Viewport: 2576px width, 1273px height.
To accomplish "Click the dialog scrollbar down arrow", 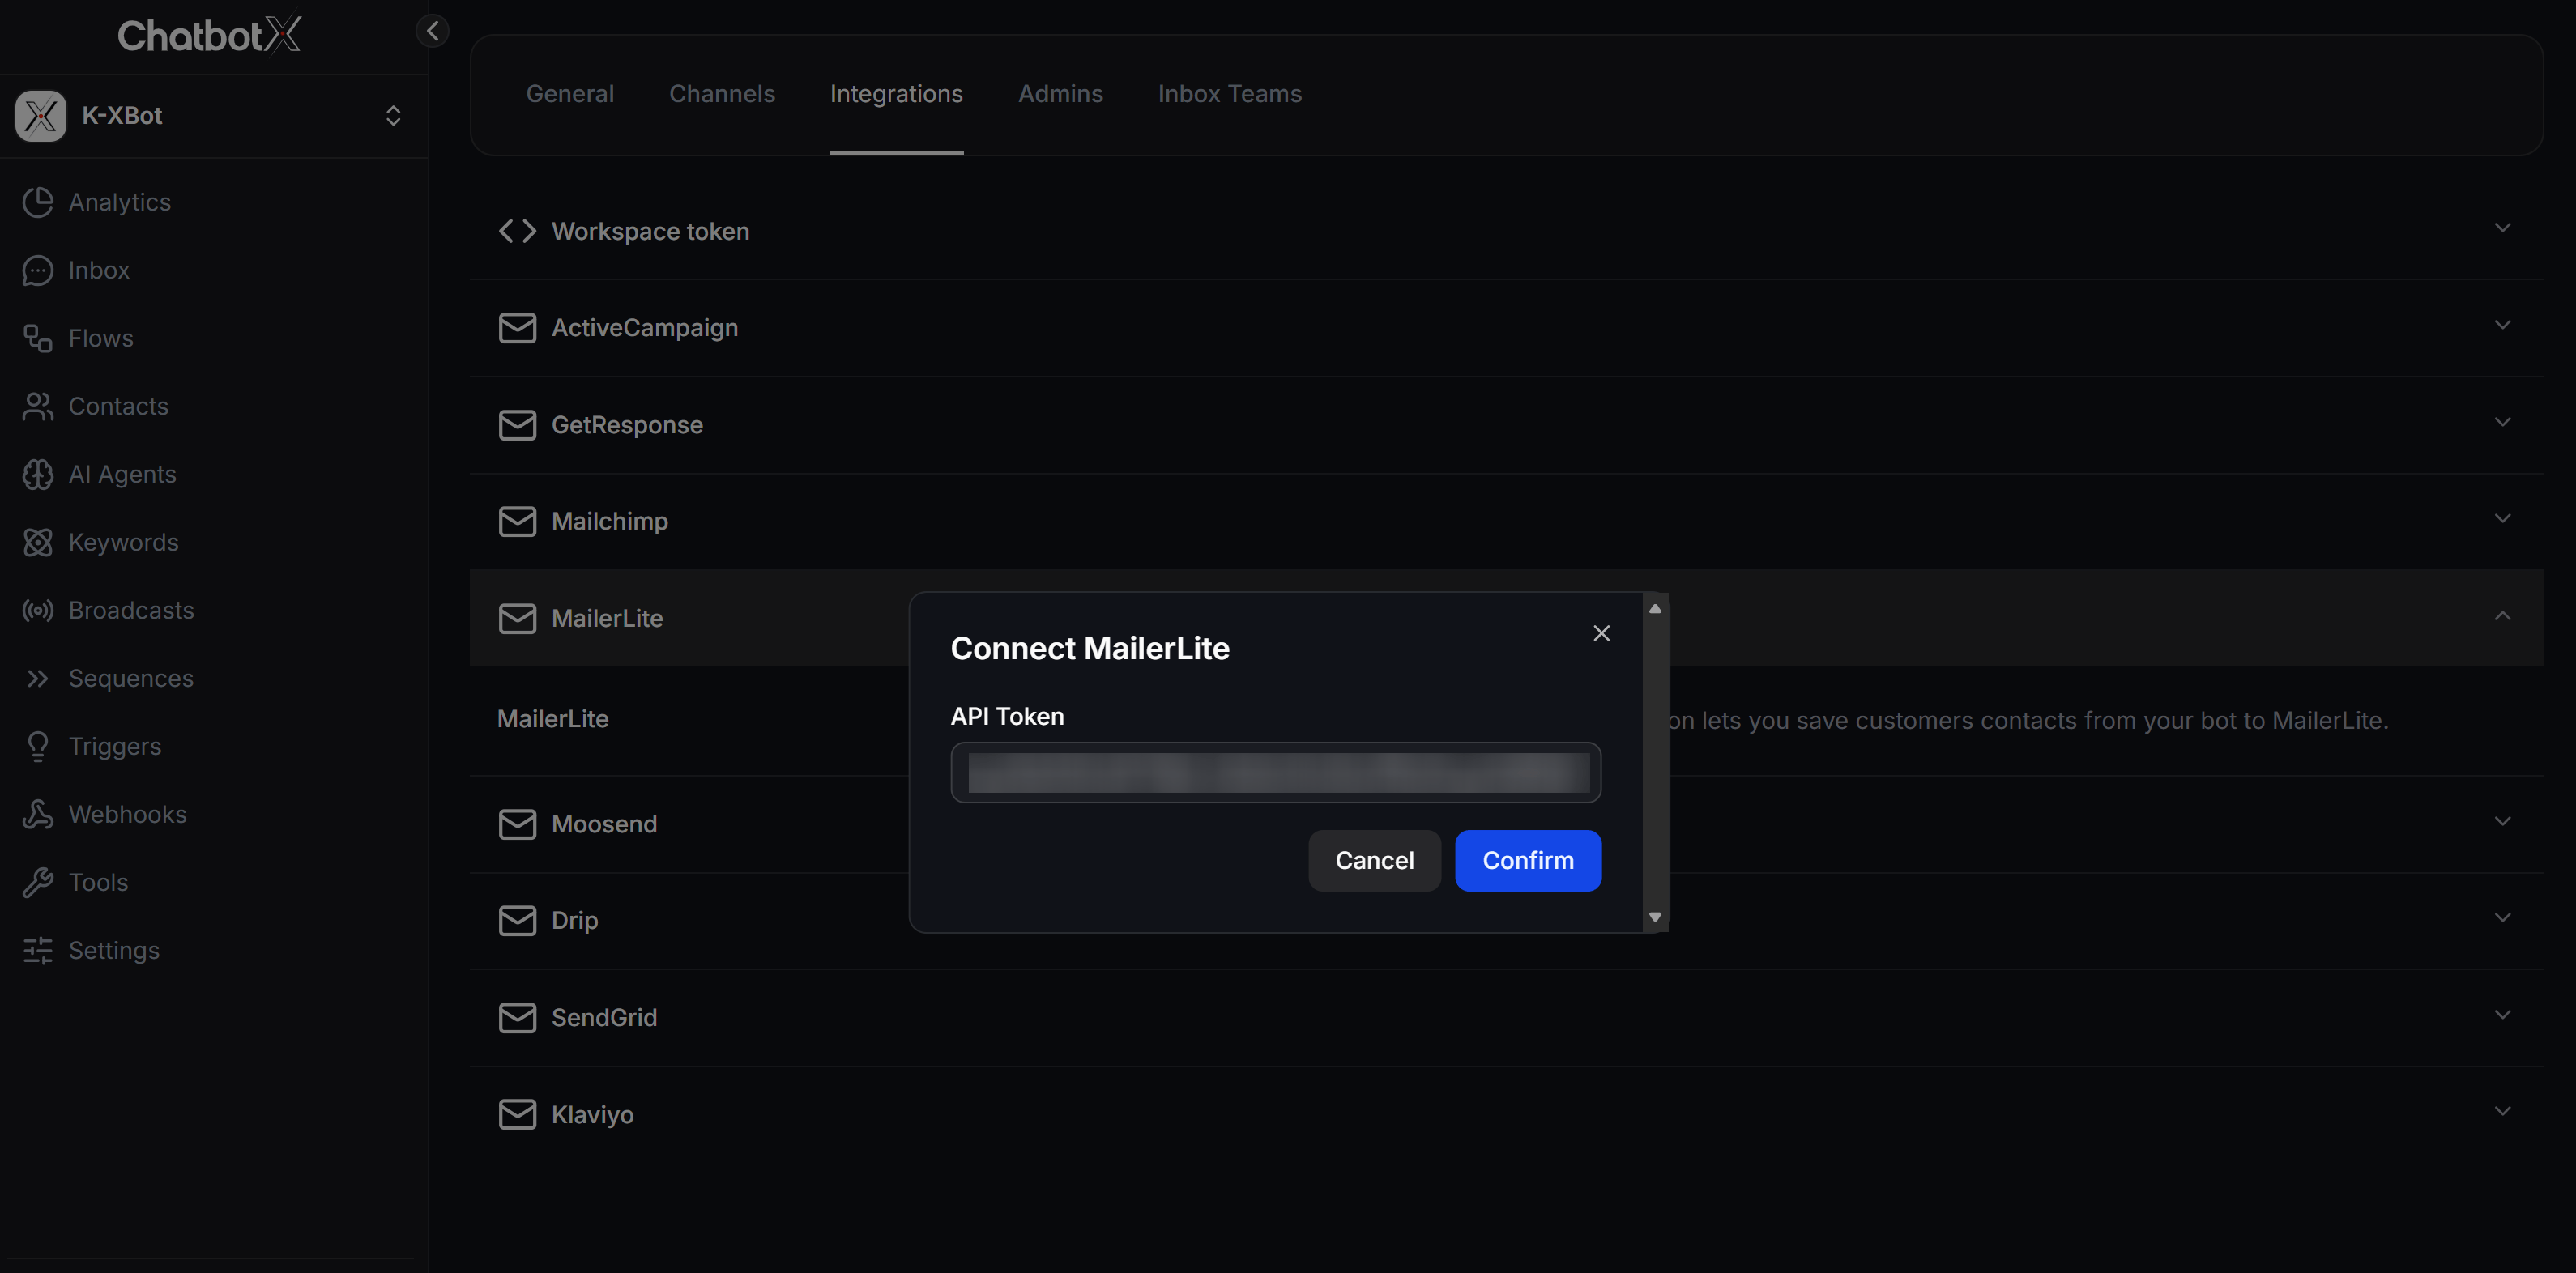I will (1655, 917).
